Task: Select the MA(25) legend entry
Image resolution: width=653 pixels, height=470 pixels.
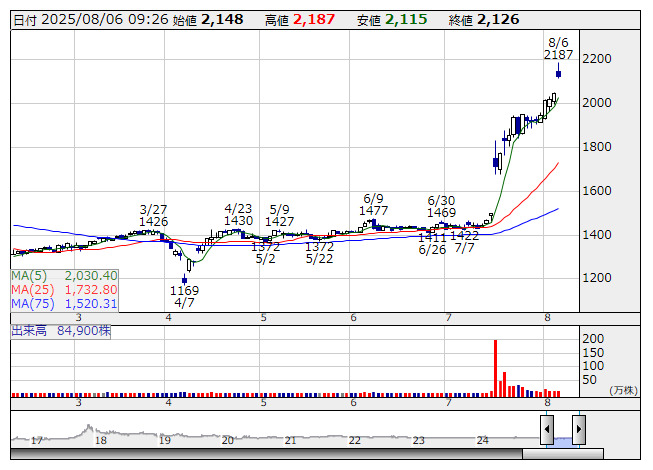Action: coord(65,289)
